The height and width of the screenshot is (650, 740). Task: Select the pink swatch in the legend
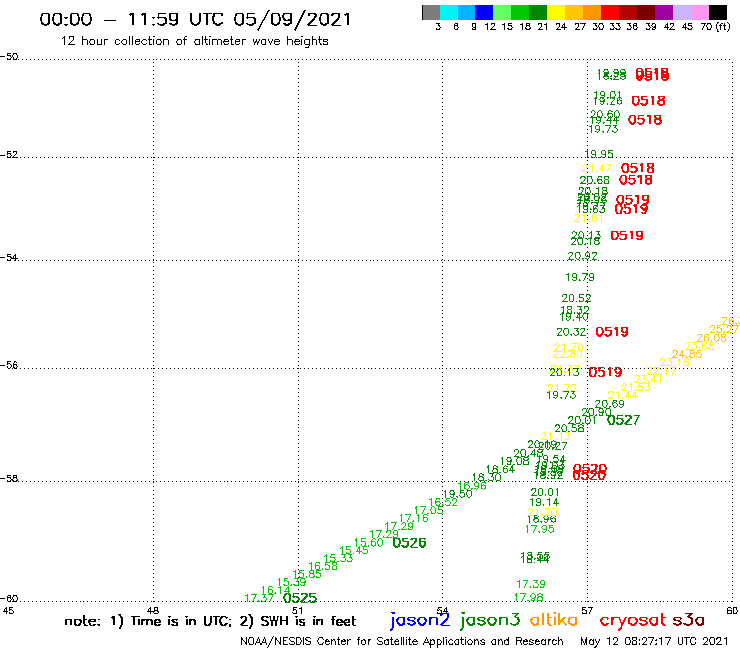699,12
